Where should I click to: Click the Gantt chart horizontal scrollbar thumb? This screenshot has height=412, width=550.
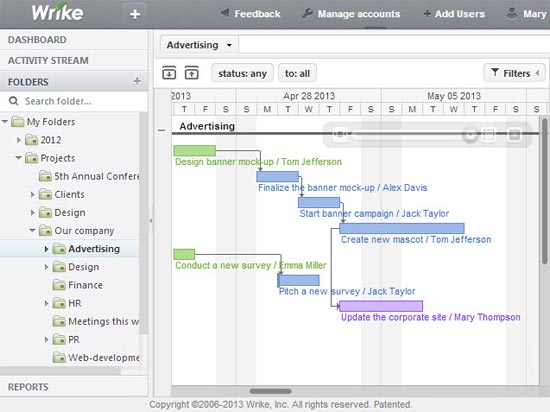270,391
